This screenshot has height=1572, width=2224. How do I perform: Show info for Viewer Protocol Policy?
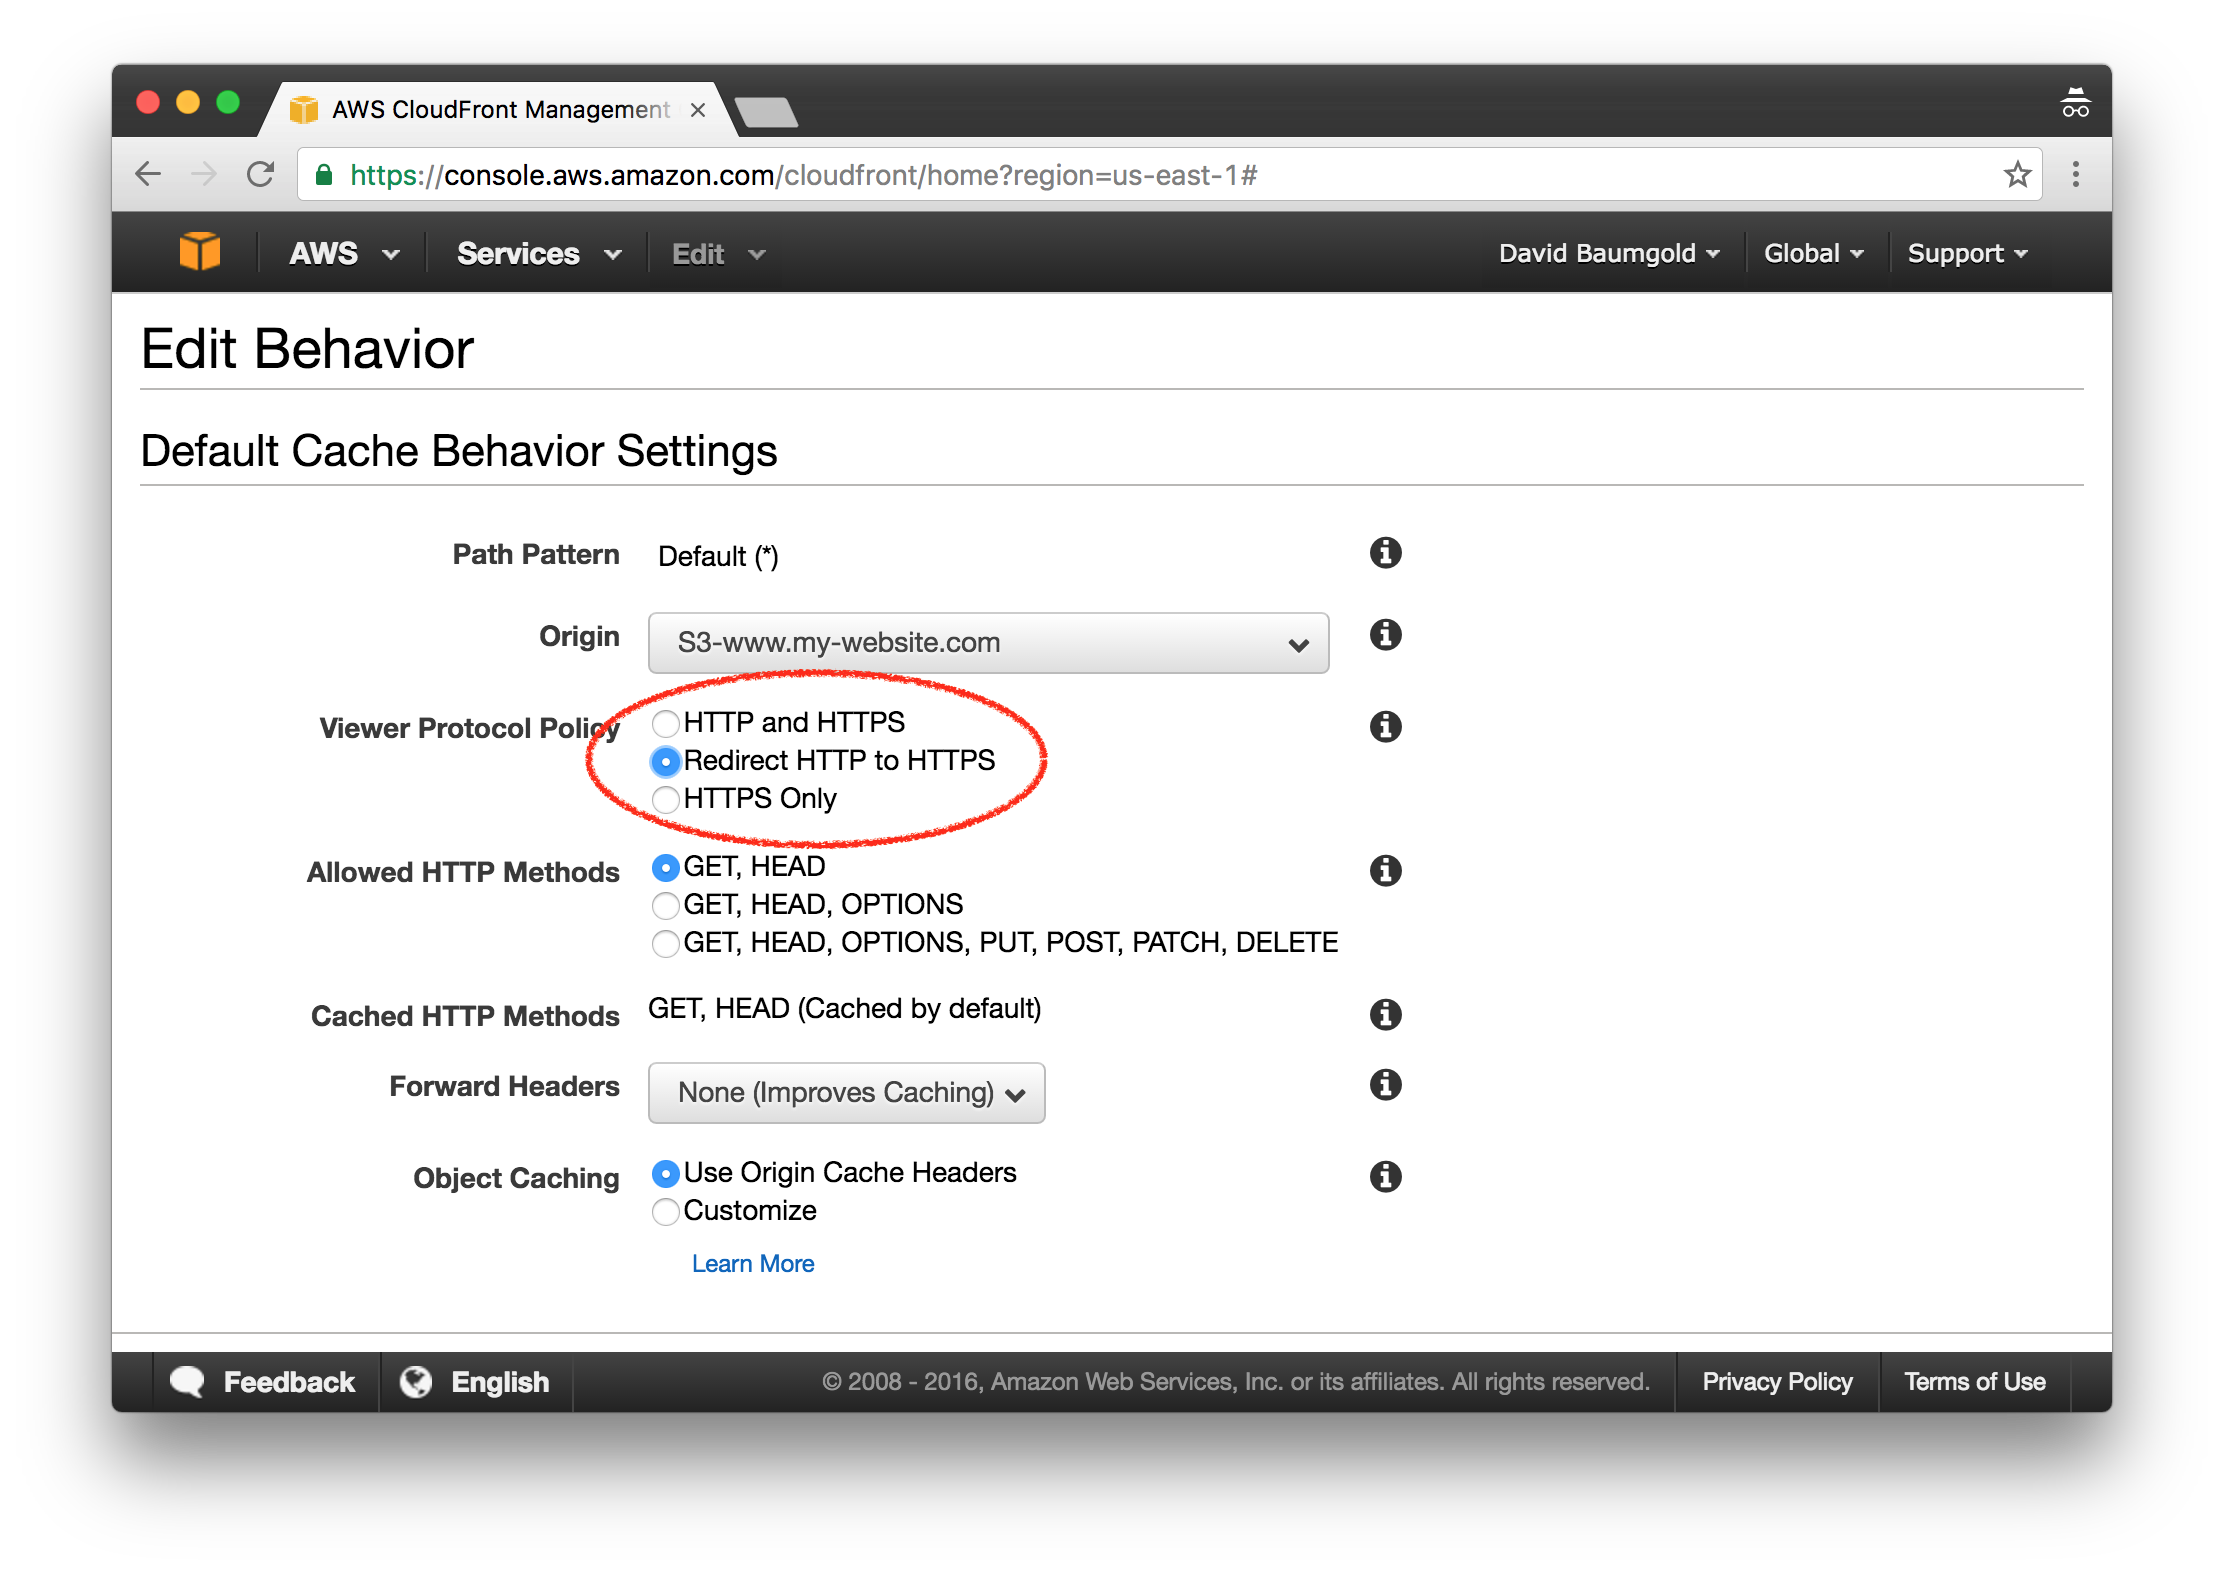point(1385,727)
